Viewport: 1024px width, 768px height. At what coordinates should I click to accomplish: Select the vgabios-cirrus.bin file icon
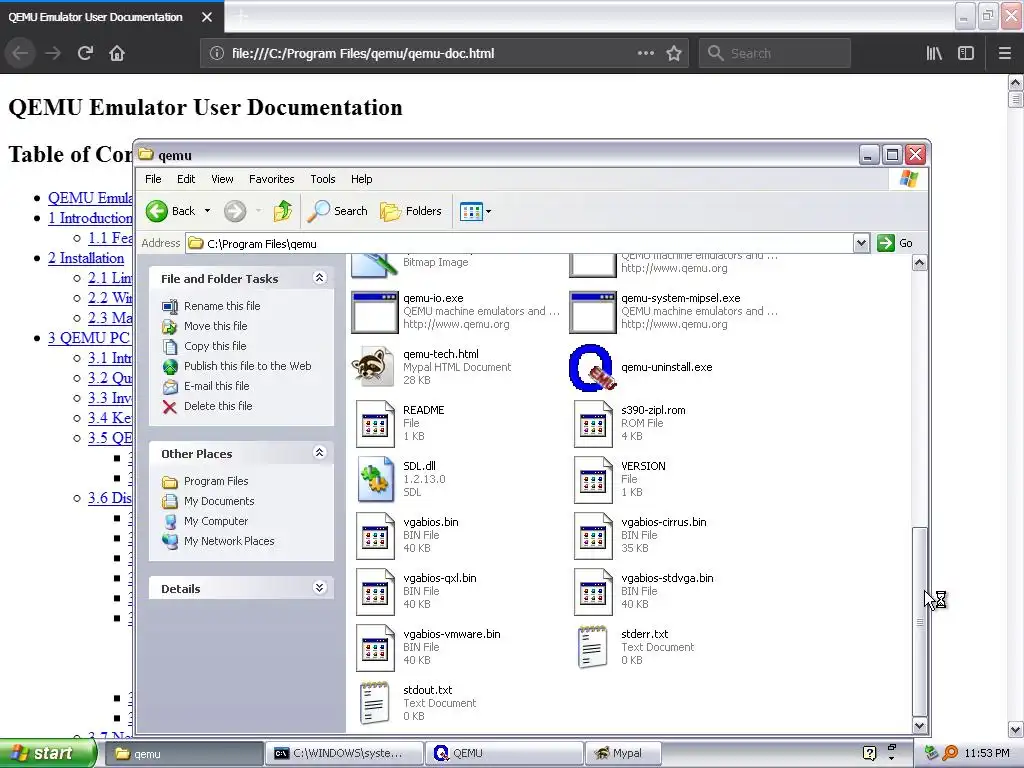click(x=593, y=536)
